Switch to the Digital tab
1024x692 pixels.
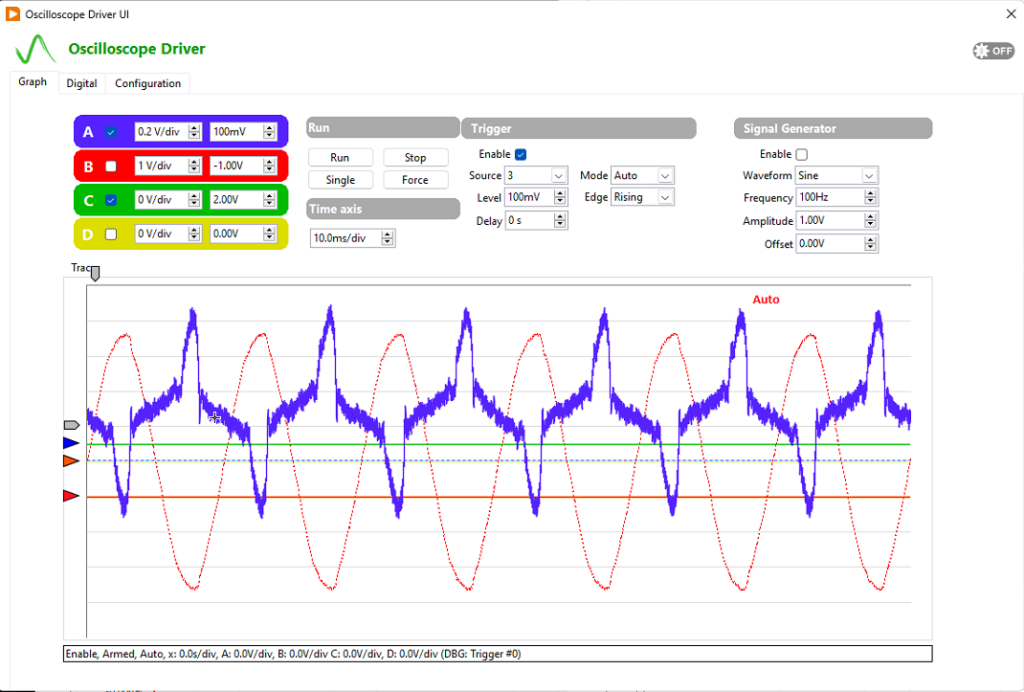pos(81,83)
